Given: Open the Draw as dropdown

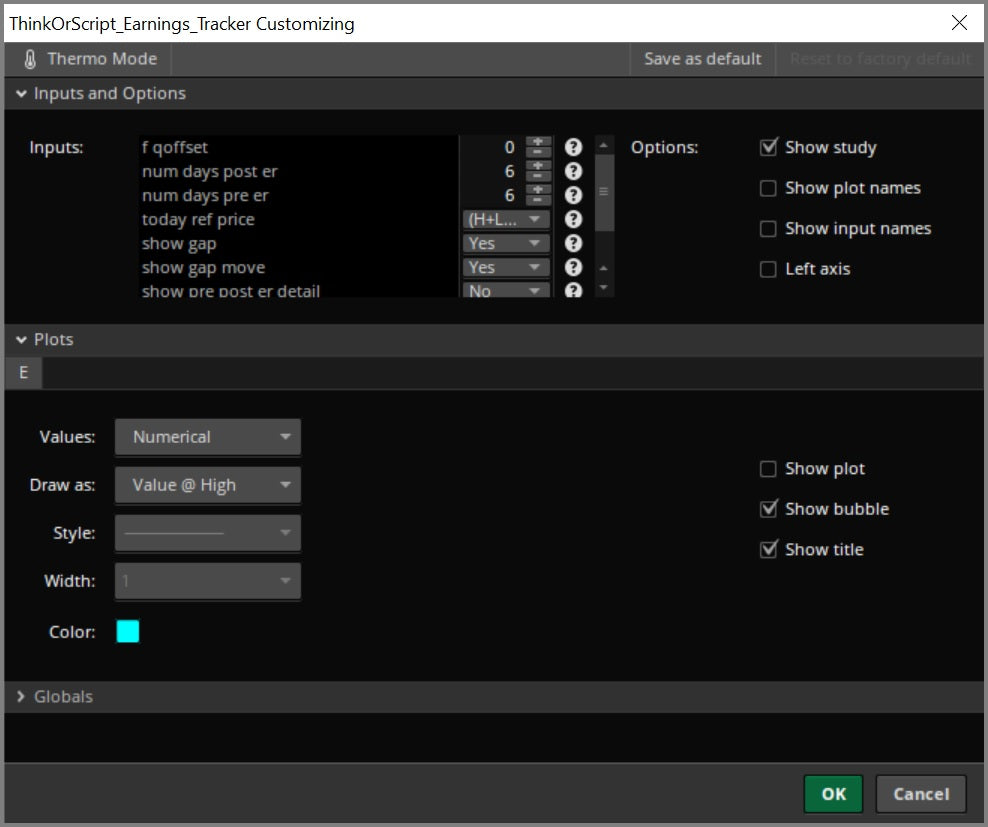Looking at the screenshot, I should (x=207, y=485).
